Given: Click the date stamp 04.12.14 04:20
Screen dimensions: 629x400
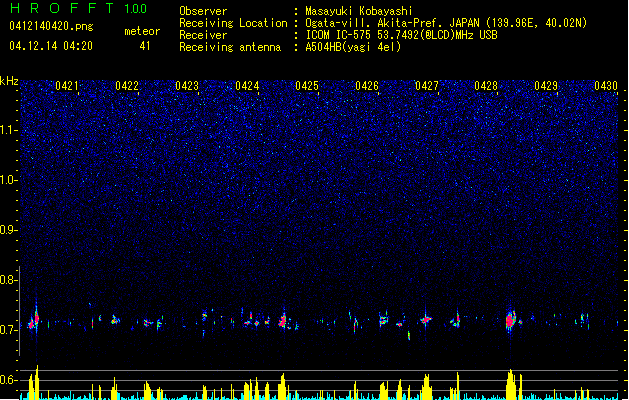Looking at the screenshot, I should click(x=51, y=46).
